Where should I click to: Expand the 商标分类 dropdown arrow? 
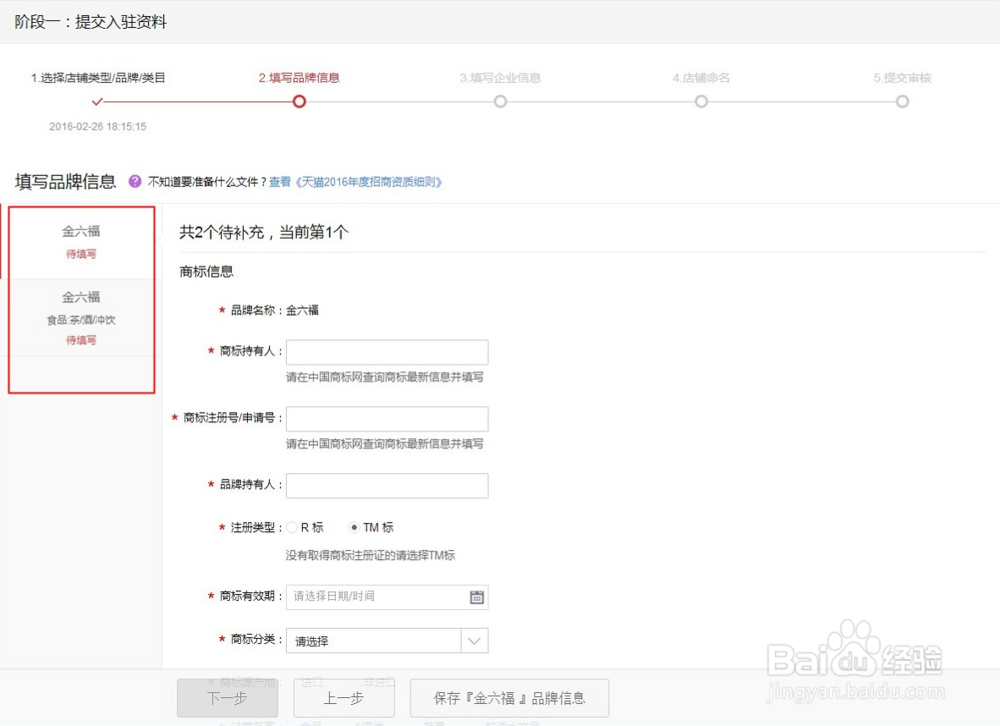pyautogui.click(x=474, y=641)
